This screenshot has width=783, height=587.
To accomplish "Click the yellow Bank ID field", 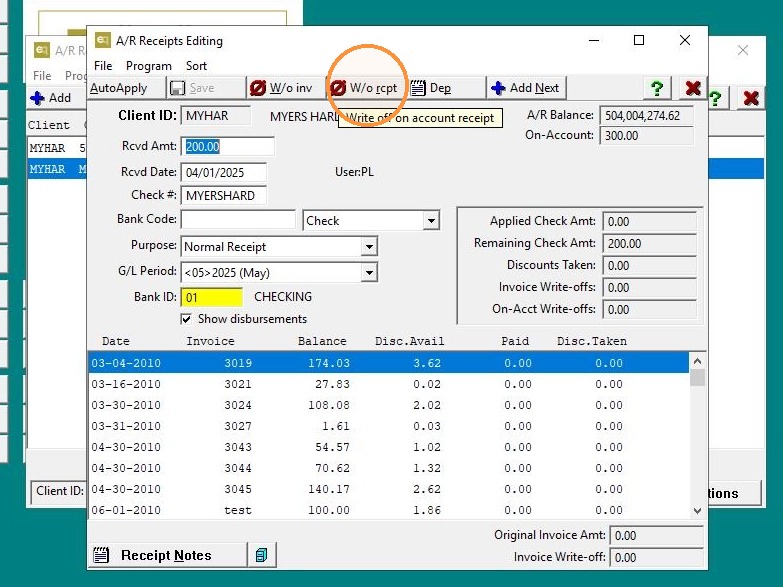I will [212, 297].
